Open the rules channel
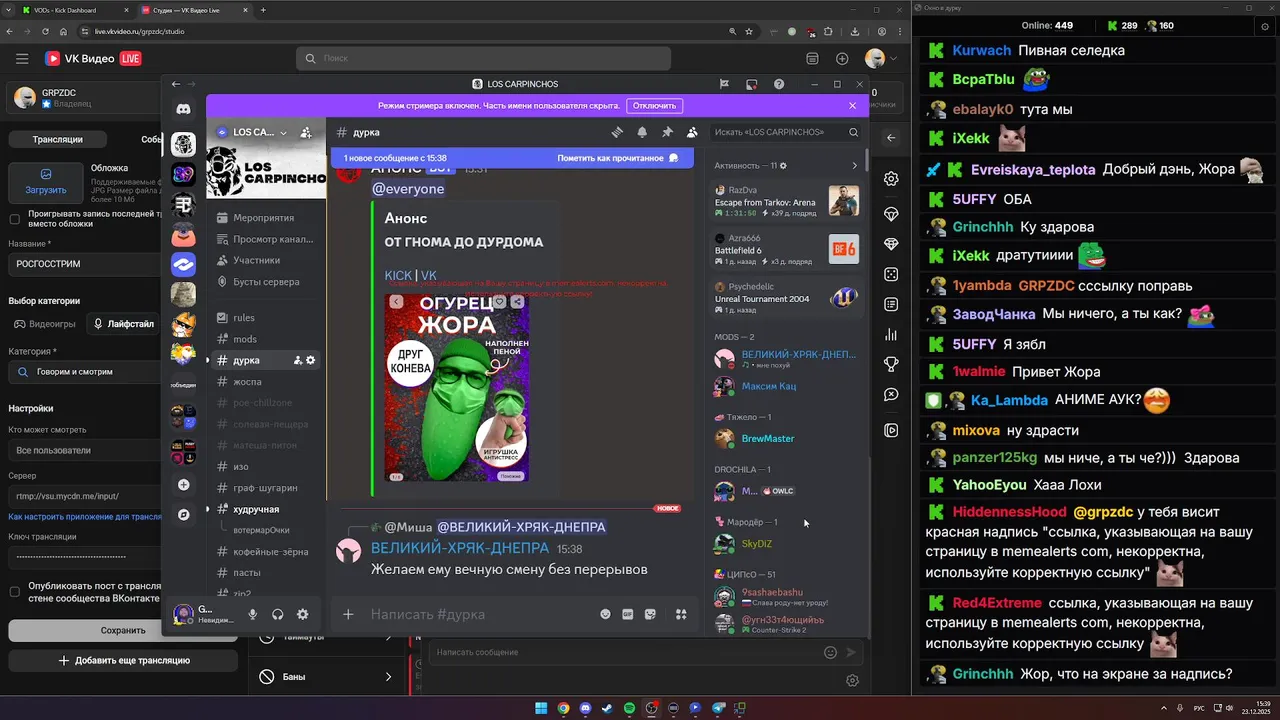Screen dimensions: 1280x720 244,317
